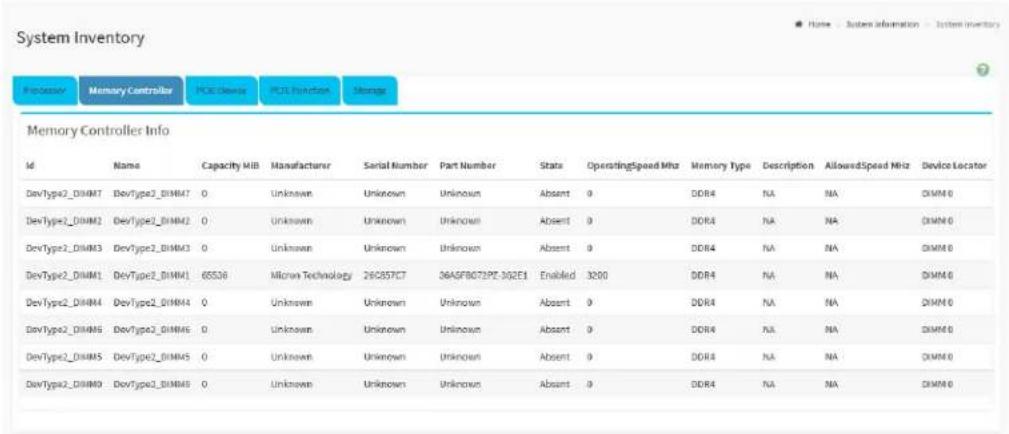Click the Manufacturer column header
This screenshot has width=1009, height=434.
pyautogui.click(x=301, y=165)
